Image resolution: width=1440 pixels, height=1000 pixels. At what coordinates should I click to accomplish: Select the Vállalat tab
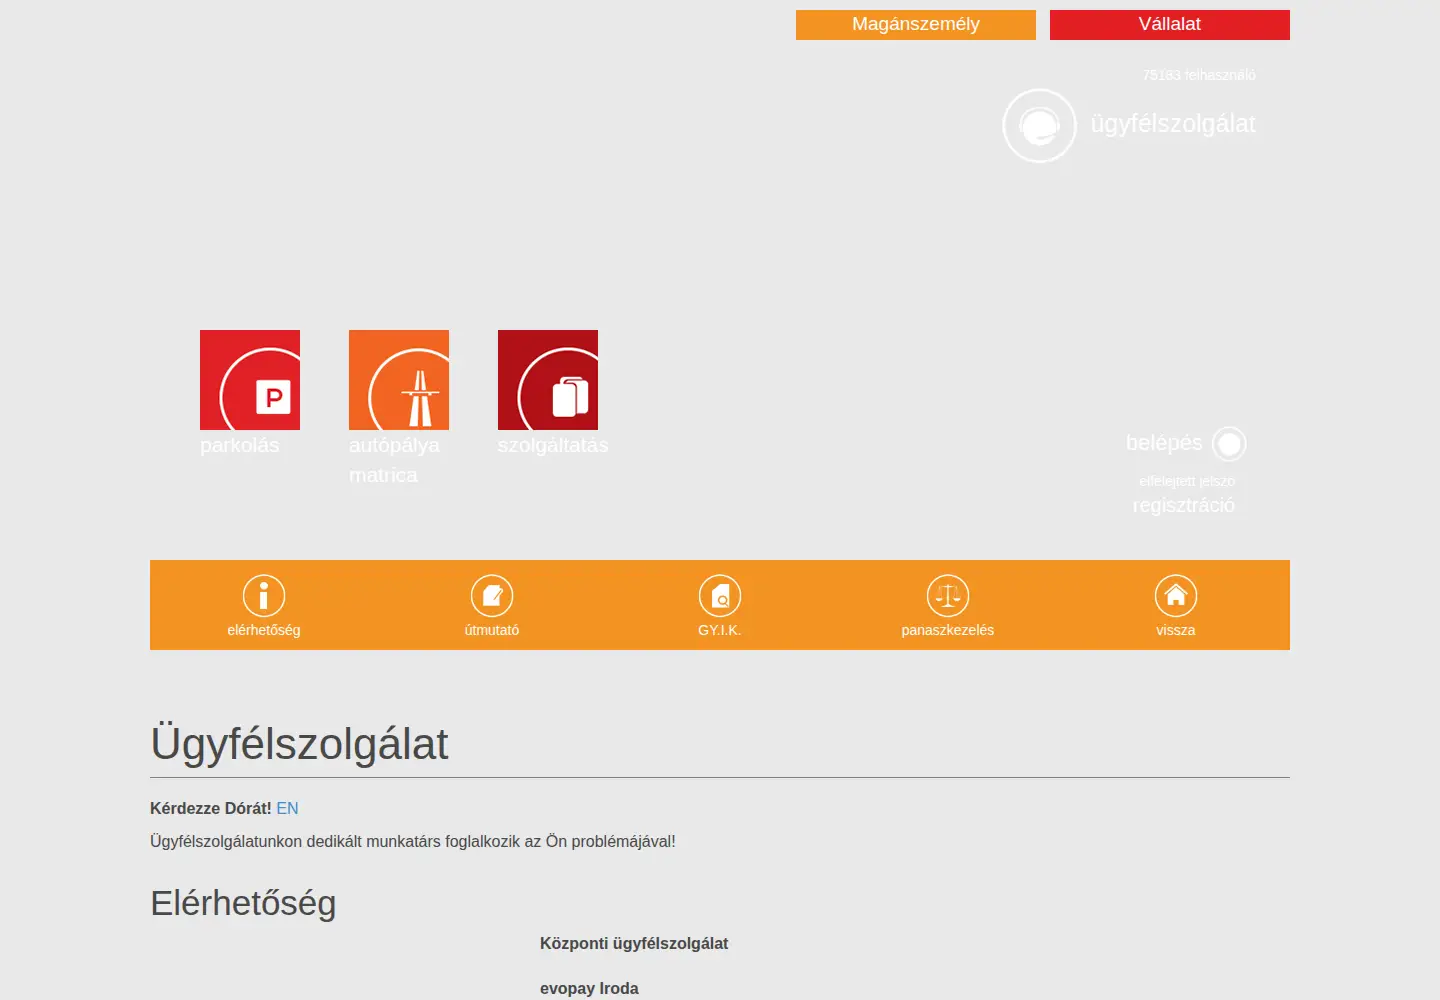1170,25
